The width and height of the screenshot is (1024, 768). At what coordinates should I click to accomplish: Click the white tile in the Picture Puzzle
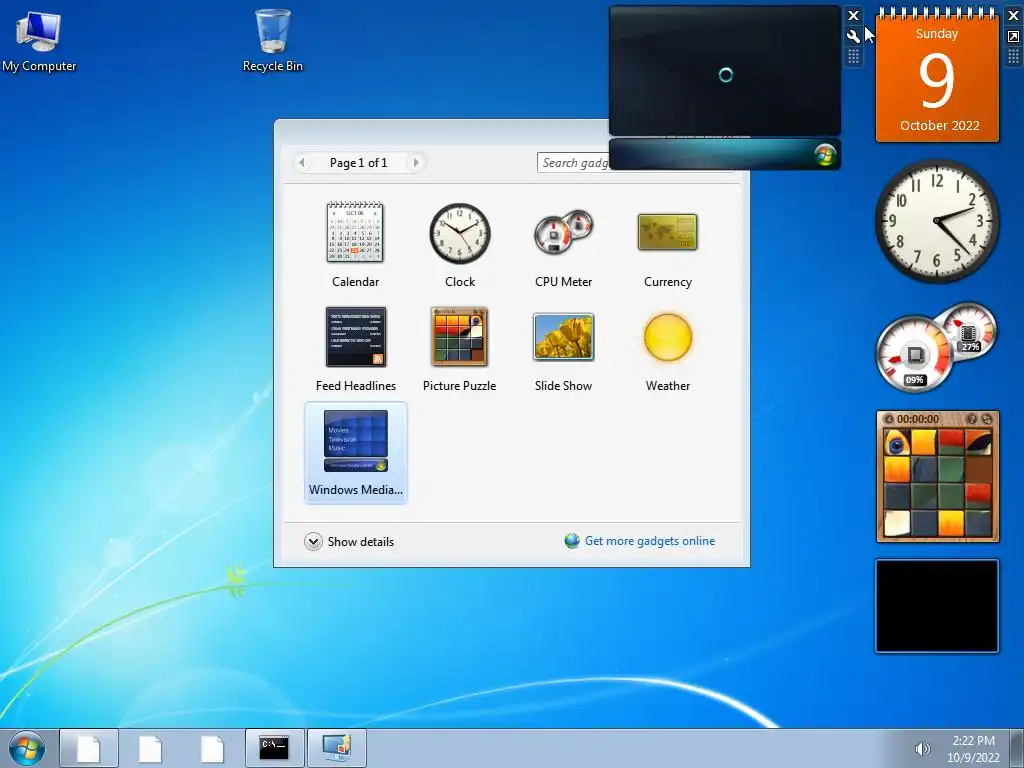tap(897, 523)
